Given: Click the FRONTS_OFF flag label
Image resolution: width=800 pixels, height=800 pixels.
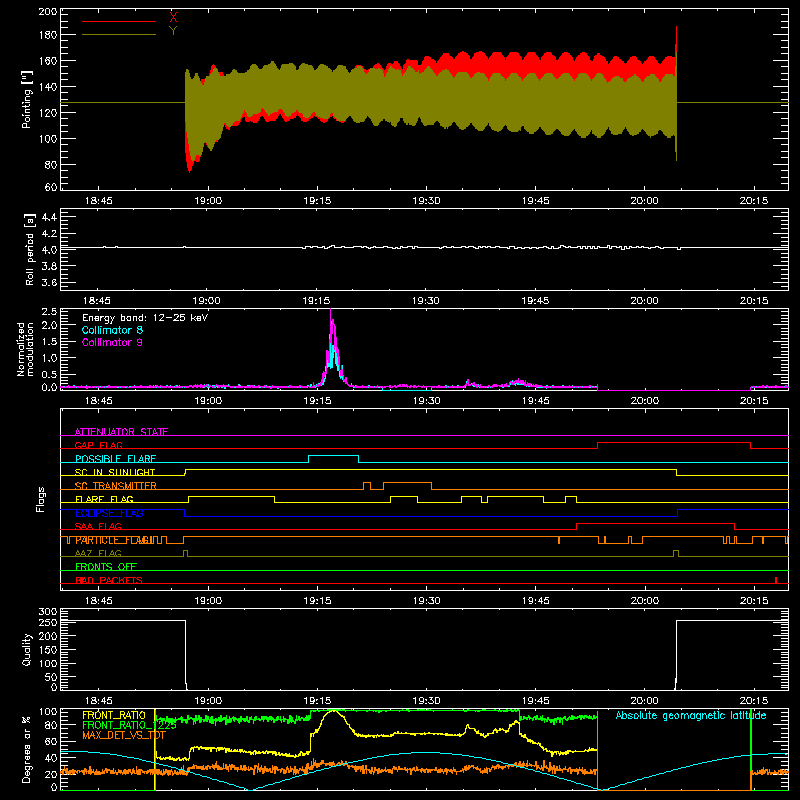Looking at the screenshot, I should pos(106,567).
